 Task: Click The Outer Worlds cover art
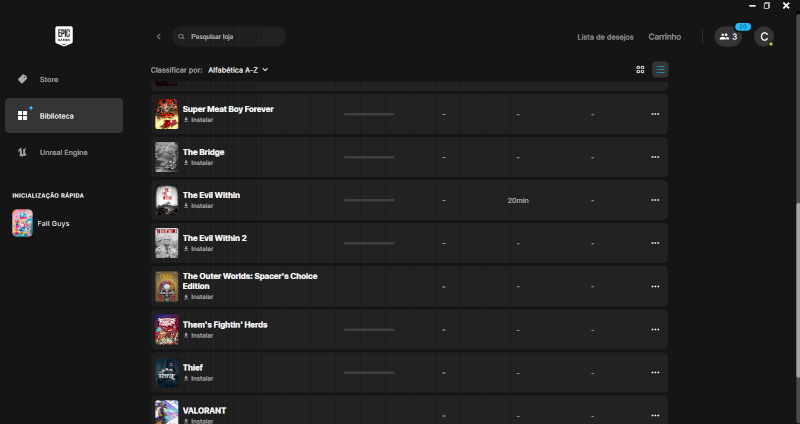coord(166,287)
